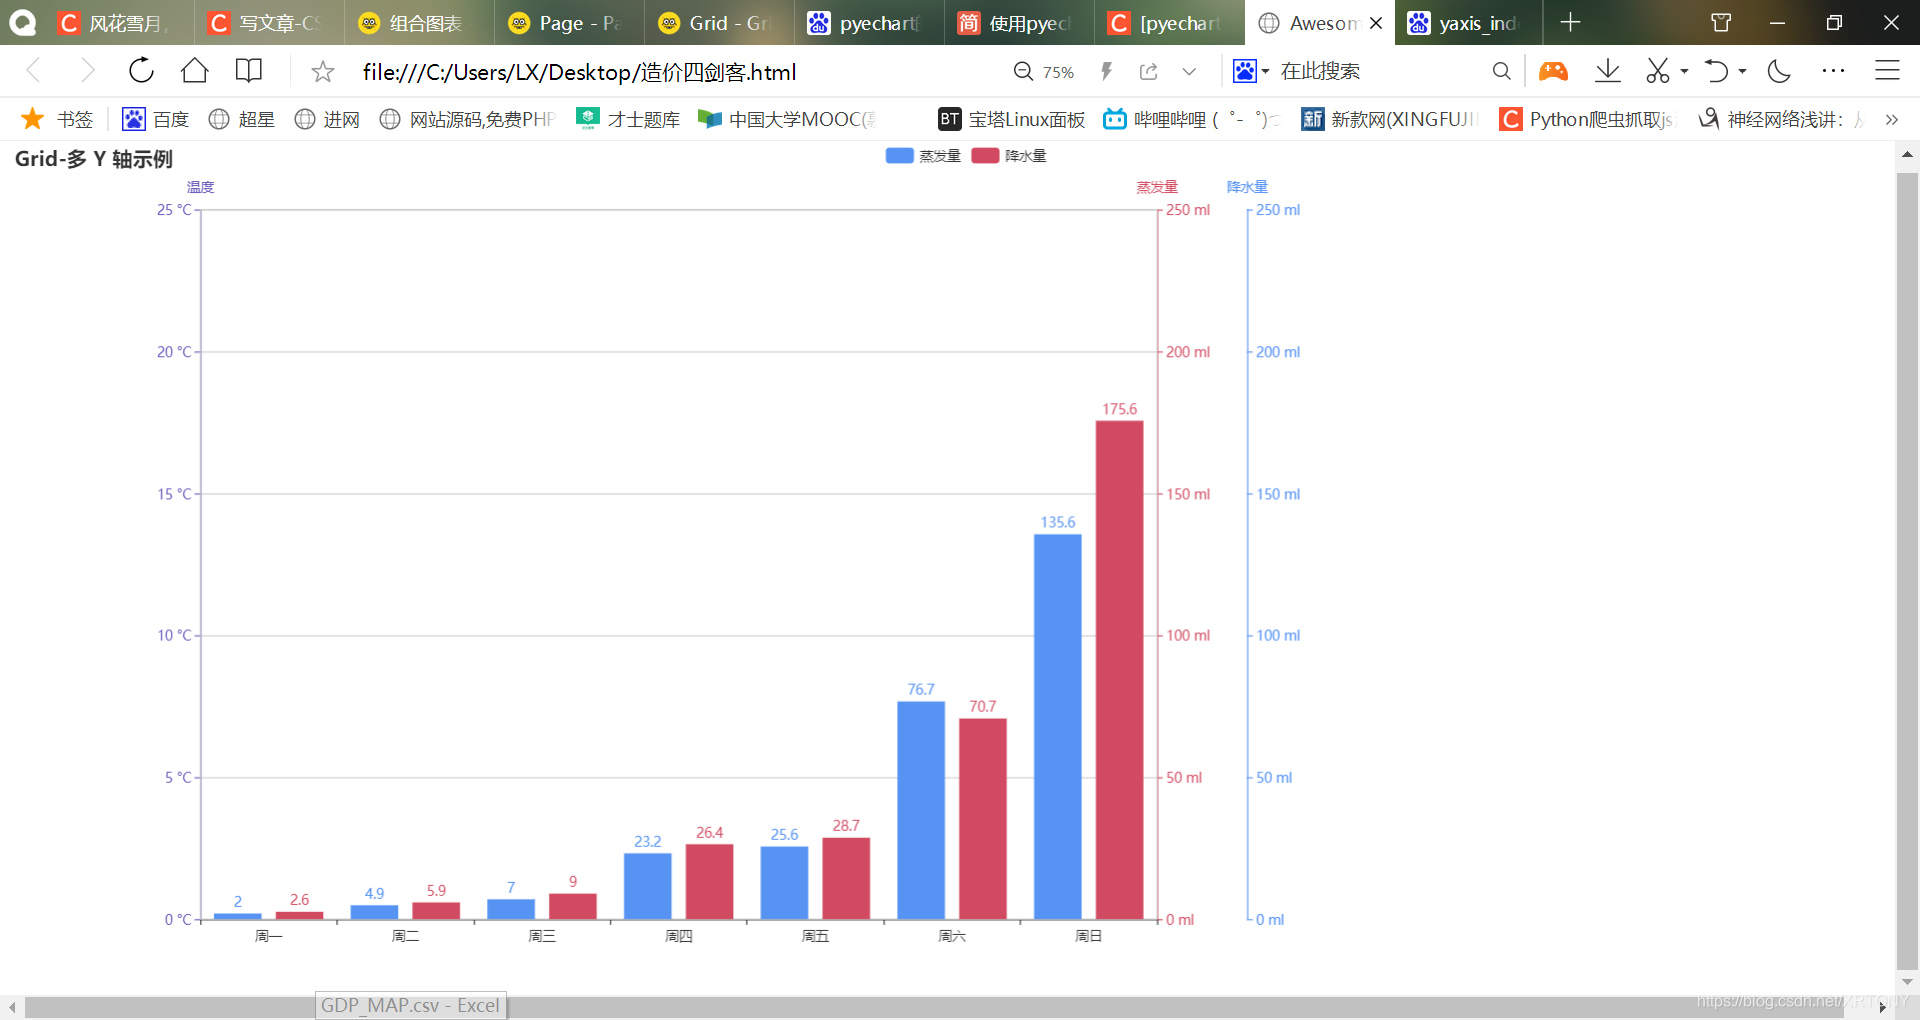Open the 才士题库 bookmark
The height and width of the screenshot is (1020, 1920).
[628, 119]
